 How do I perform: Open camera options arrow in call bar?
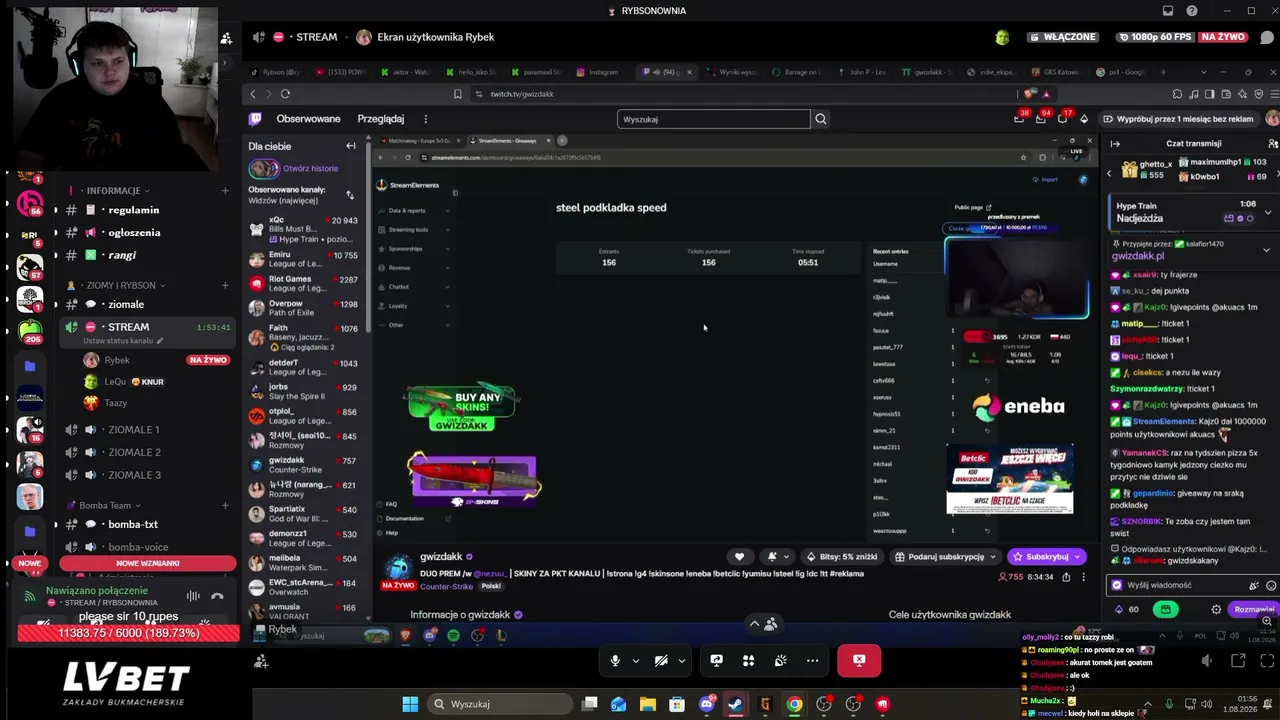coord(682,660)
